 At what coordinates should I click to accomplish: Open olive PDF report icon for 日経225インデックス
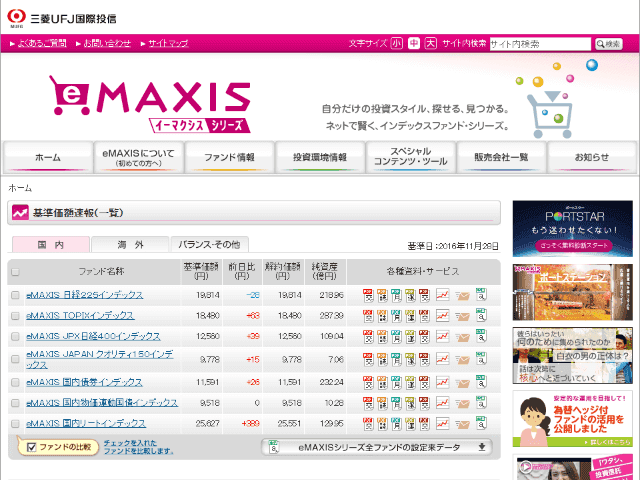pyautogui.click(x=410, y=295)
